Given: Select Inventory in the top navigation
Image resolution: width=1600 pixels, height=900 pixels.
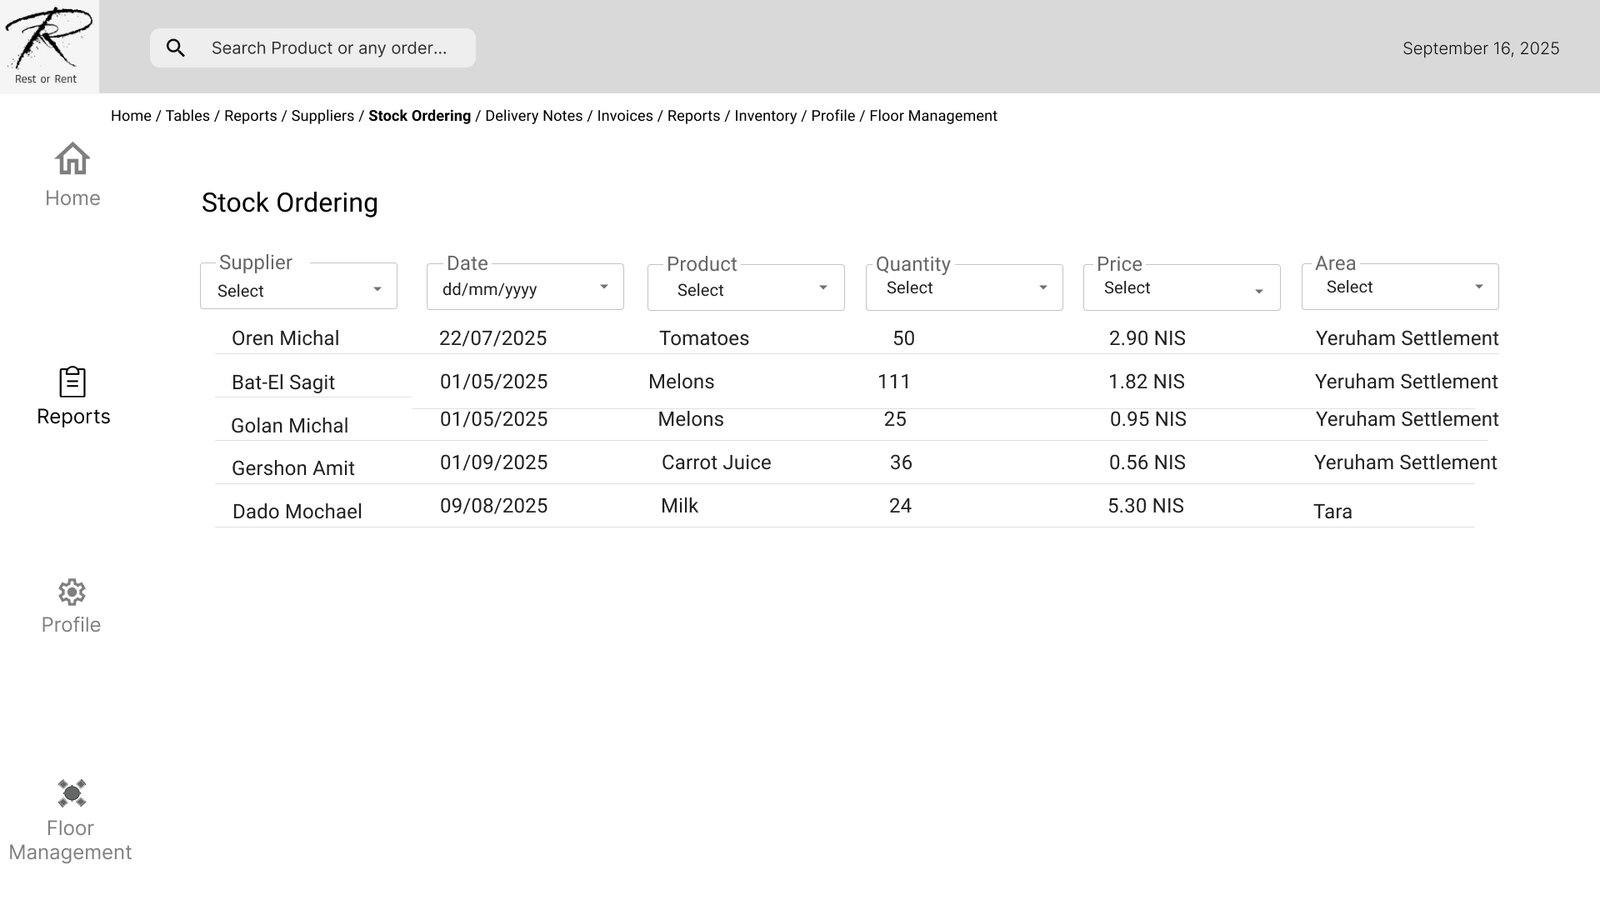Looking at the screenshot, I should (765, 116).
